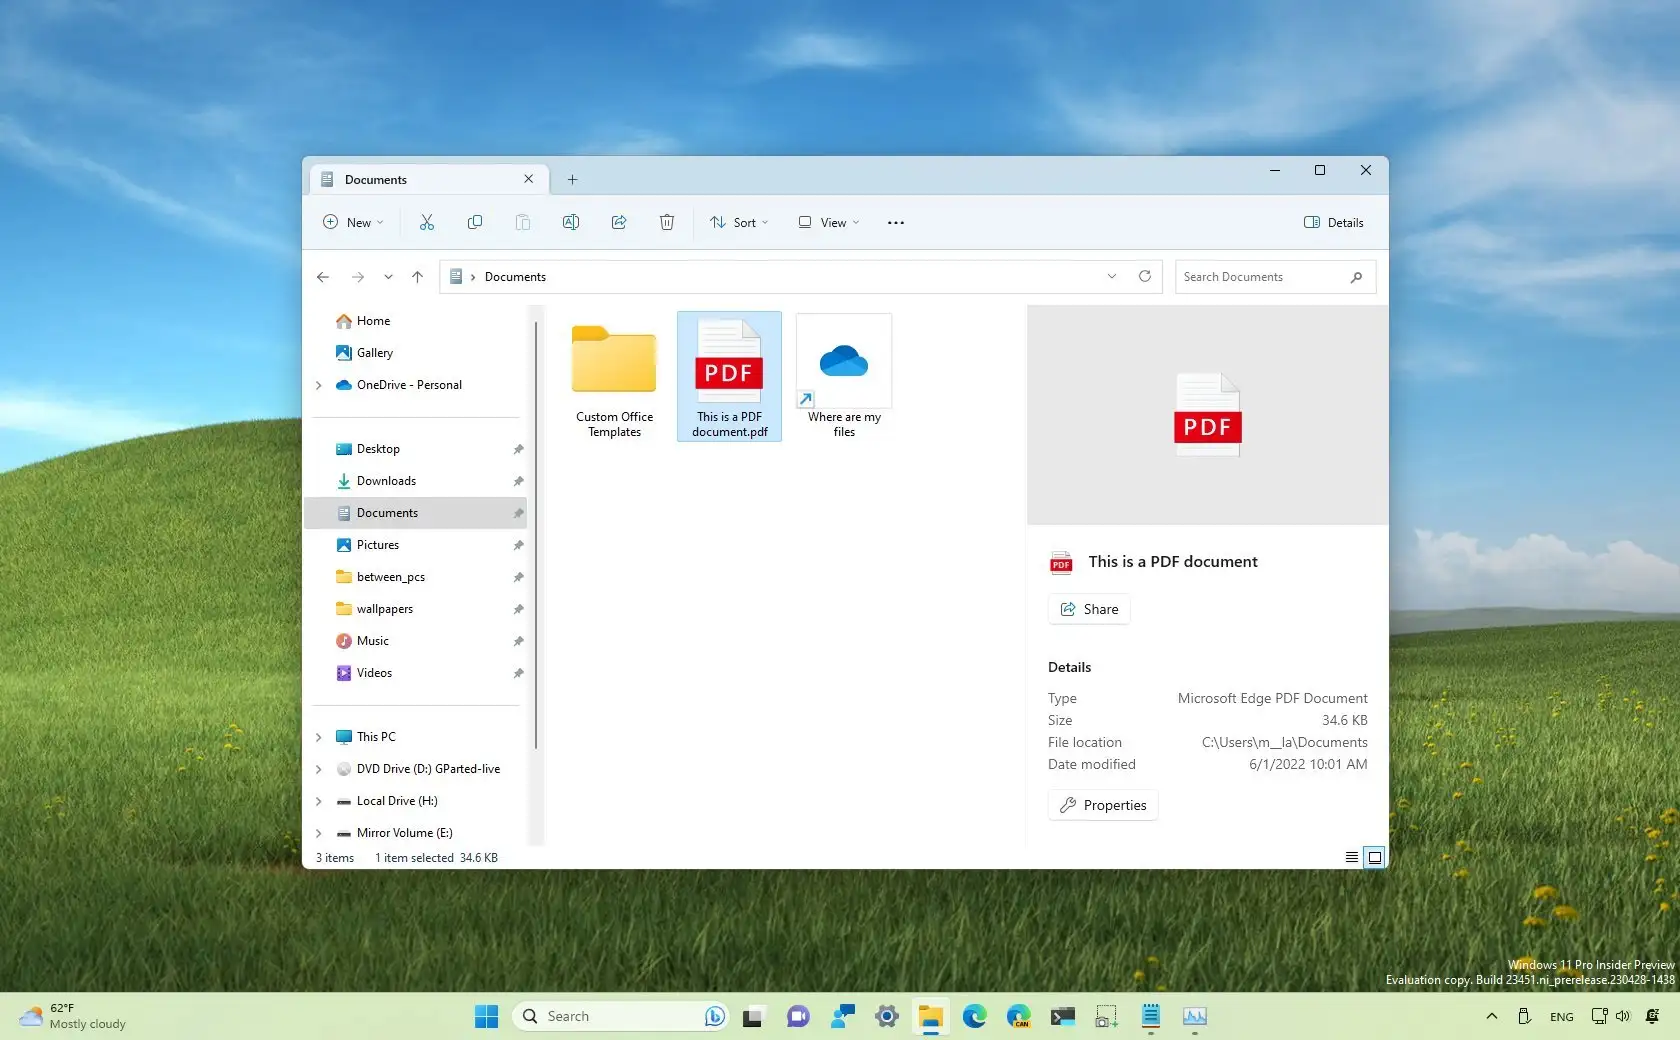Click volume icon in system tray
The image size is (1680, 1040).
[1623, 1016]
